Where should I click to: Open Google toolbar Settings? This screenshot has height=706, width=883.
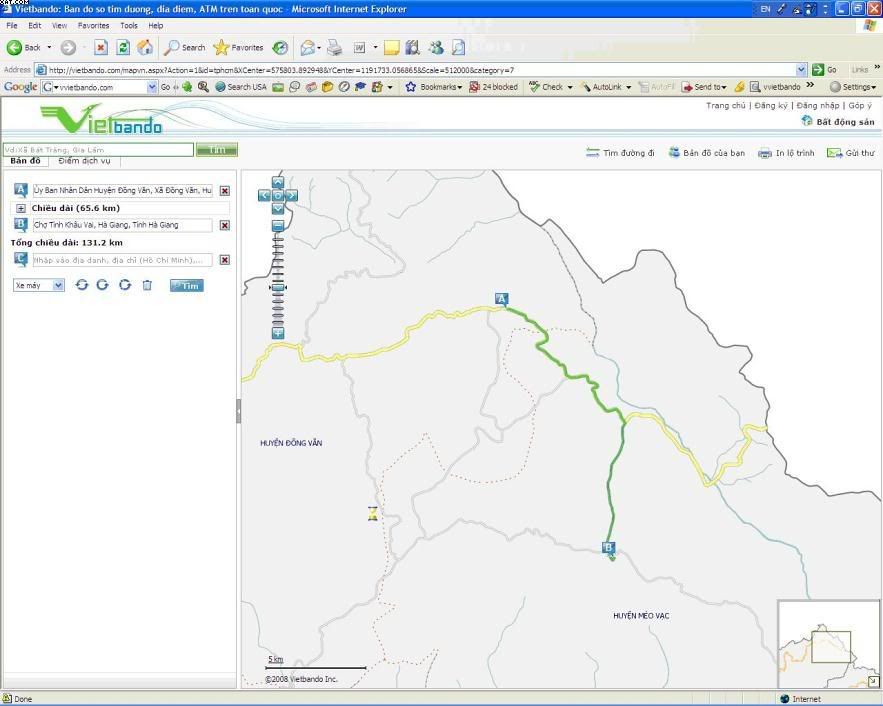pos(853,87)
